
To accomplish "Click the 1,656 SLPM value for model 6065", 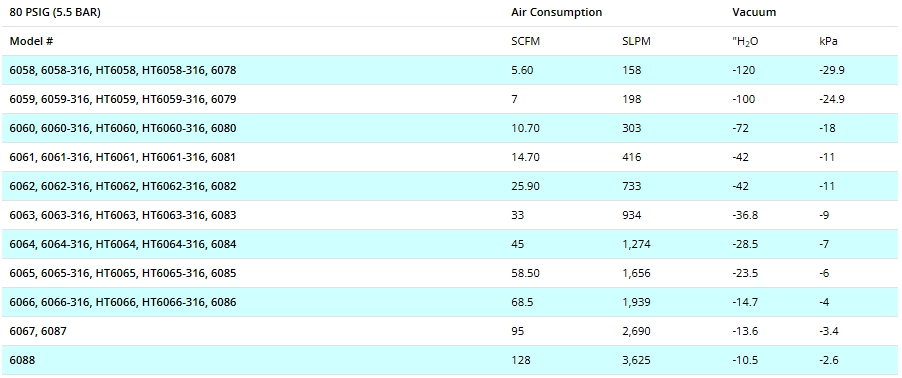I will (636, 273).
